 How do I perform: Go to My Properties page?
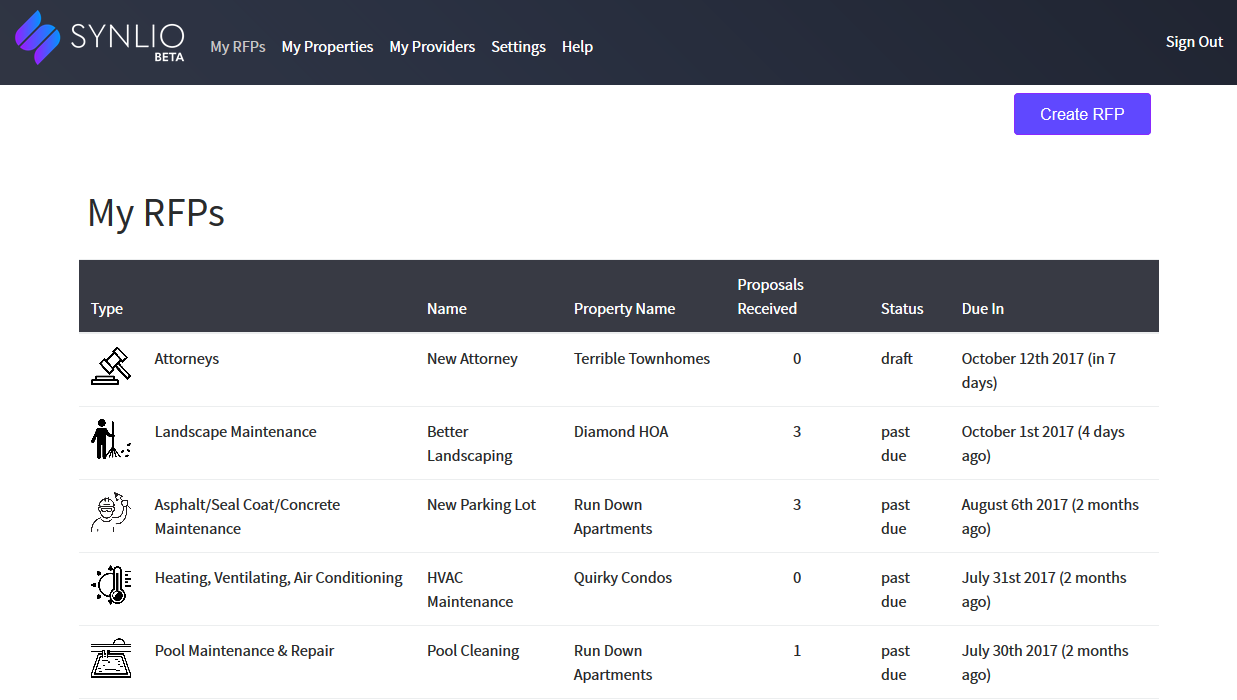tap(327, 47)
